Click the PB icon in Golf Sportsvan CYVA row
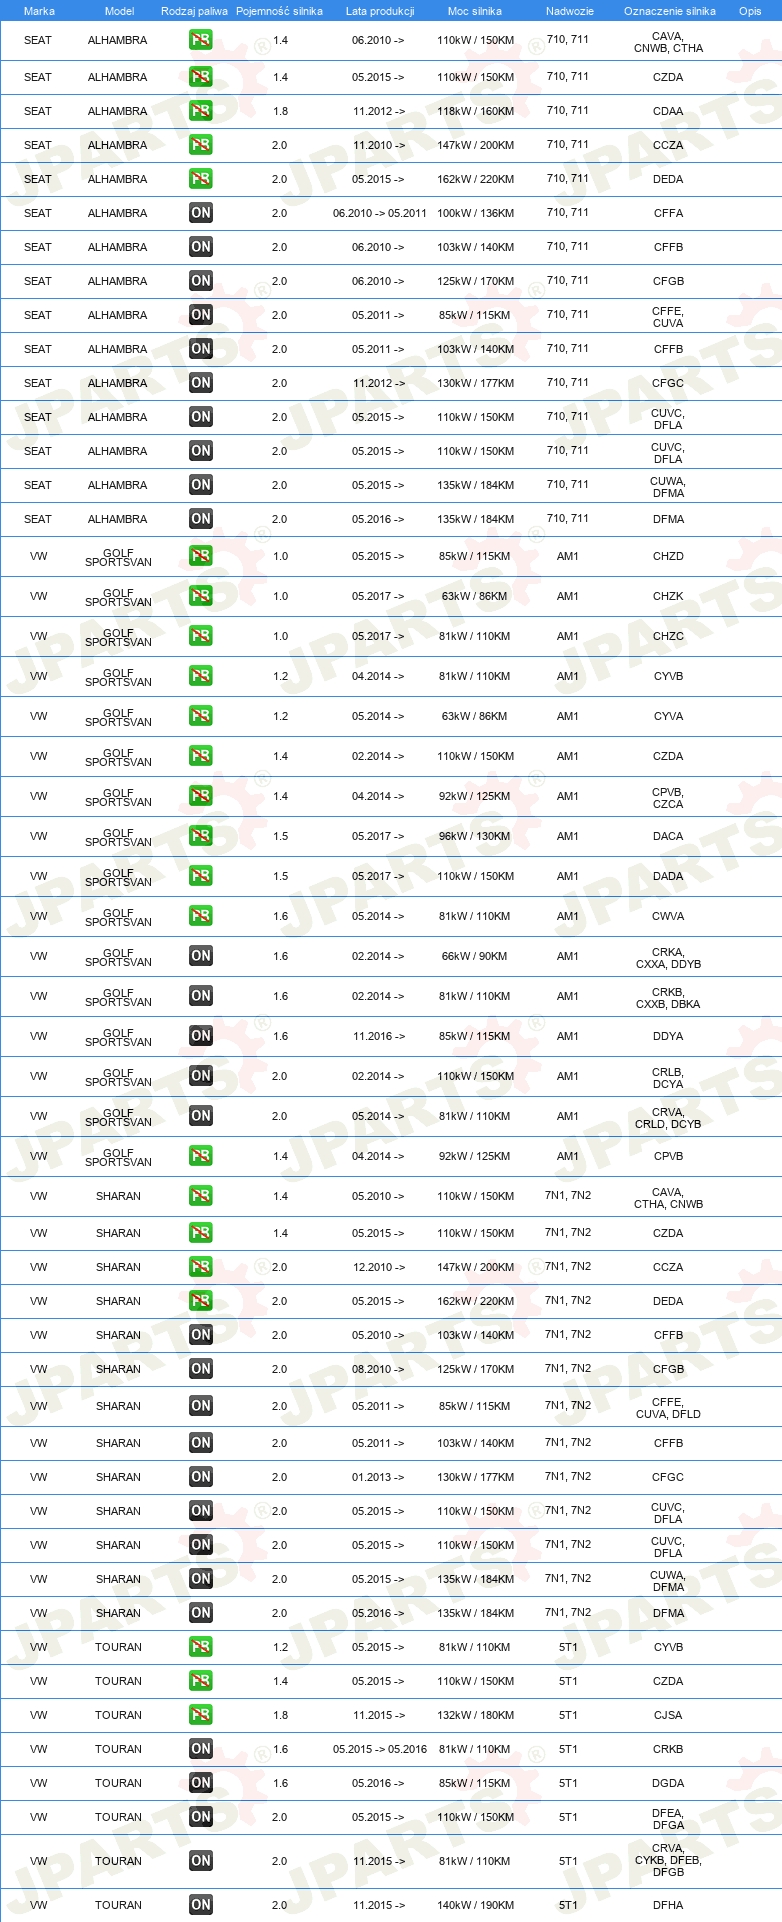Viewport: 782px width, 1922px height. [201, 716]
